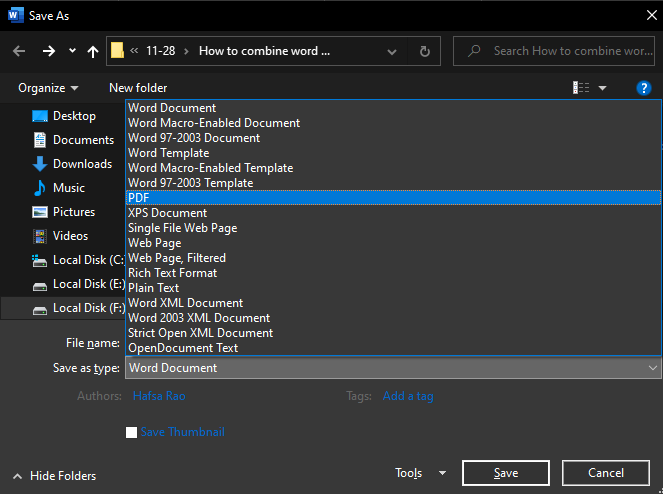This screenshot has width=663, height=494.
Task: Select Music folder in sidebar
Action: pyautogui.click(x=69, y=188)
